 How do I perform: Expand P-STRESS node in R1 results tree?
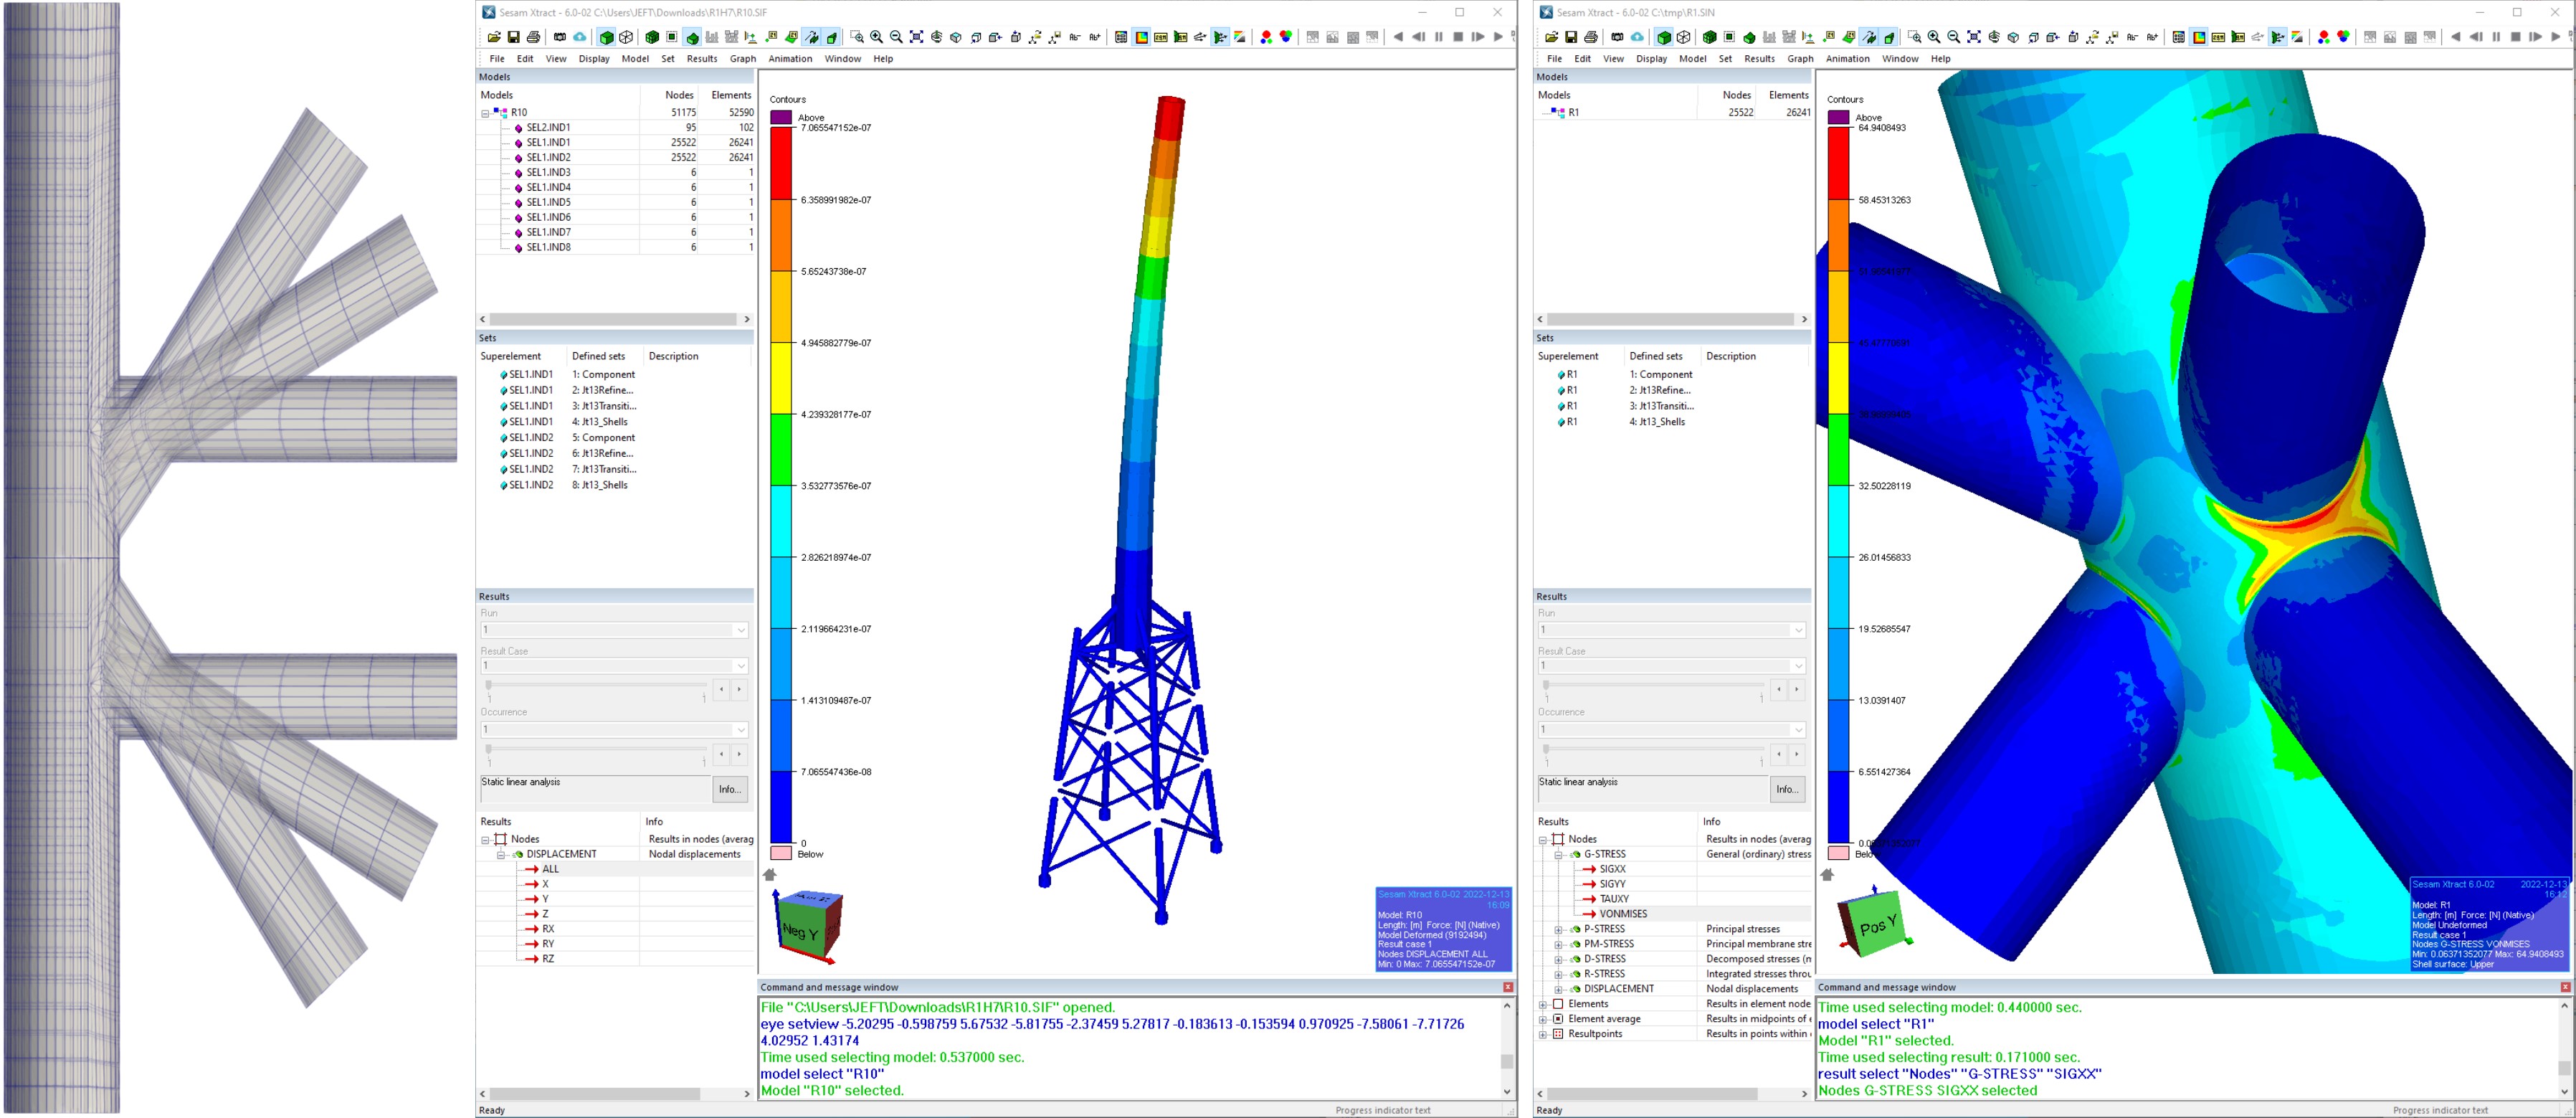click(1558, 930)
